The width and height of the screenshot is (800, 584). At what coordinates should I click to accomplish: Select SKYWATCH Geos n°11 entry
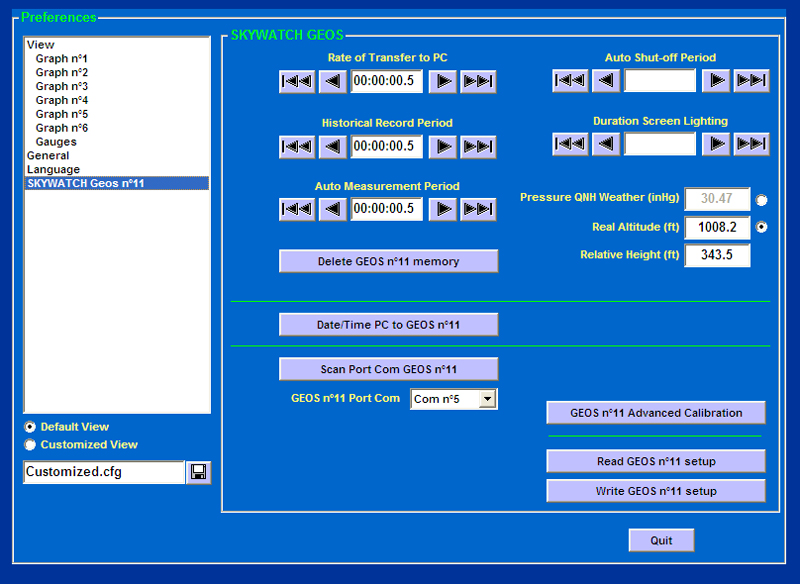point(117,183)
